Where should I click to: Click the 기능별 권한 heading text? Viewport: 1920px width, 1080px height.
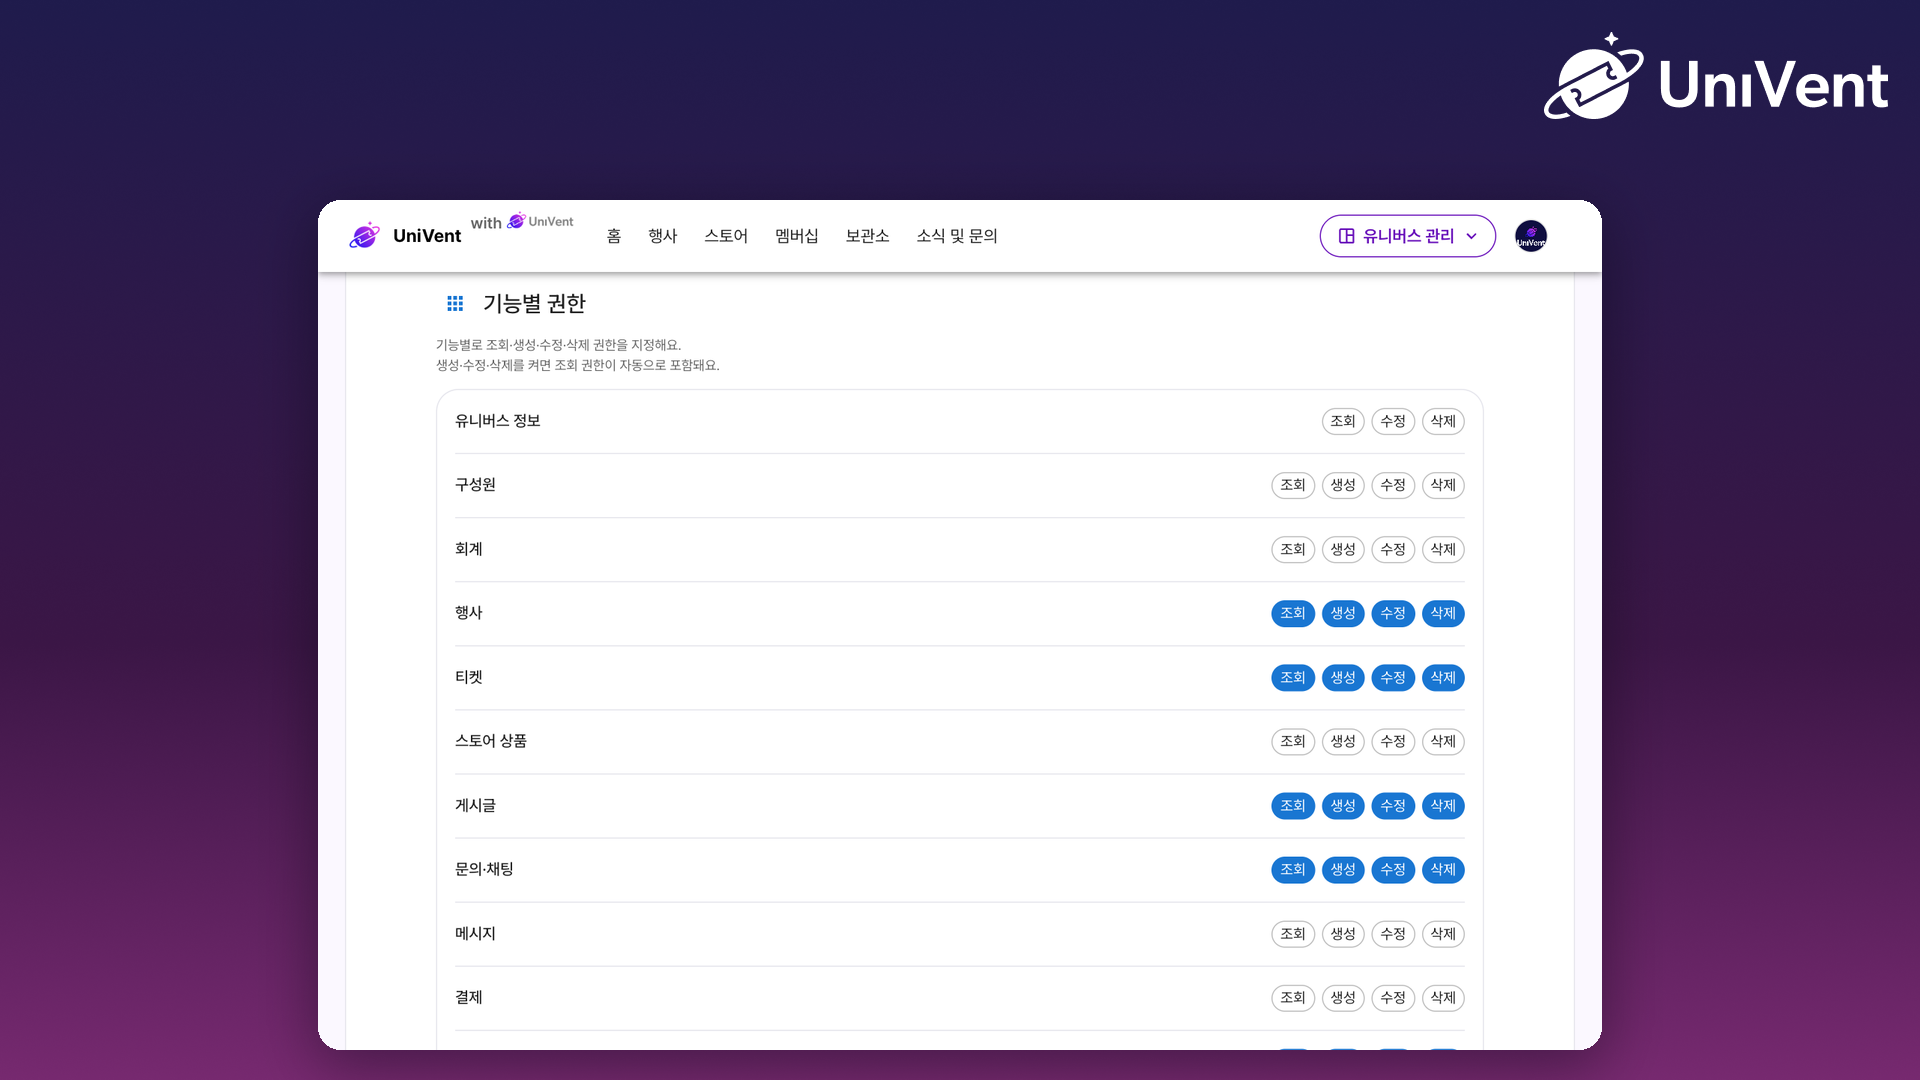[x=534, y=303]
